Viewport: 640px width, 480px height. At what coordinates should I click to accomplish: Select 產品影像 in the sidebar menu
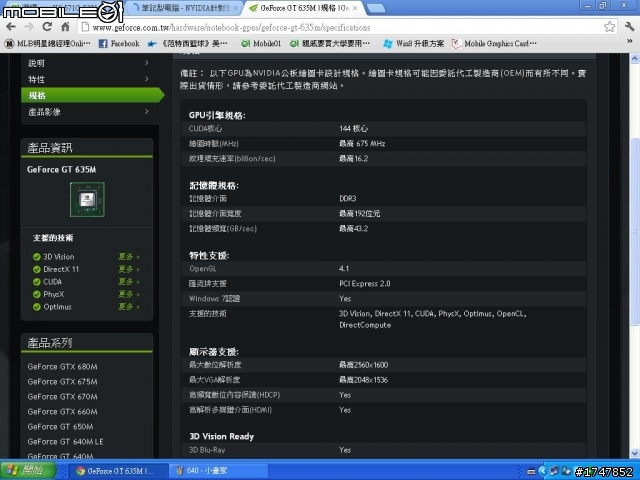point(44,112)
